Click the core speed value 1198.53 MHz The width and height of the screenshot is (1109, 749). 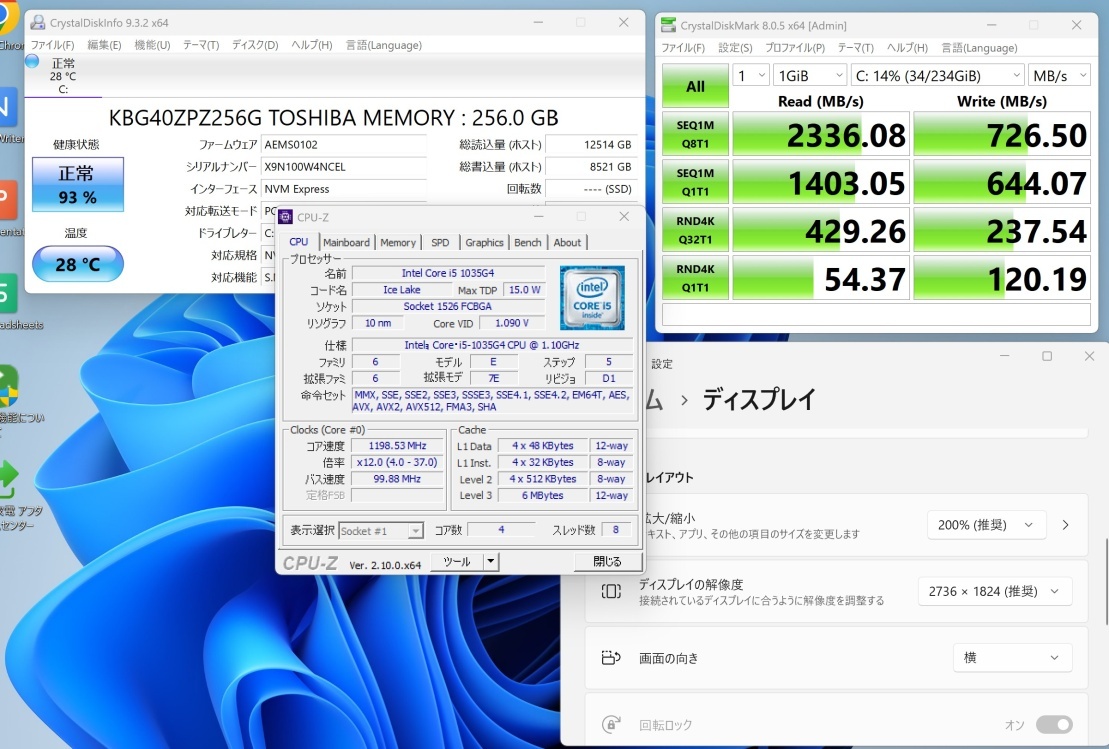(397, 446)
